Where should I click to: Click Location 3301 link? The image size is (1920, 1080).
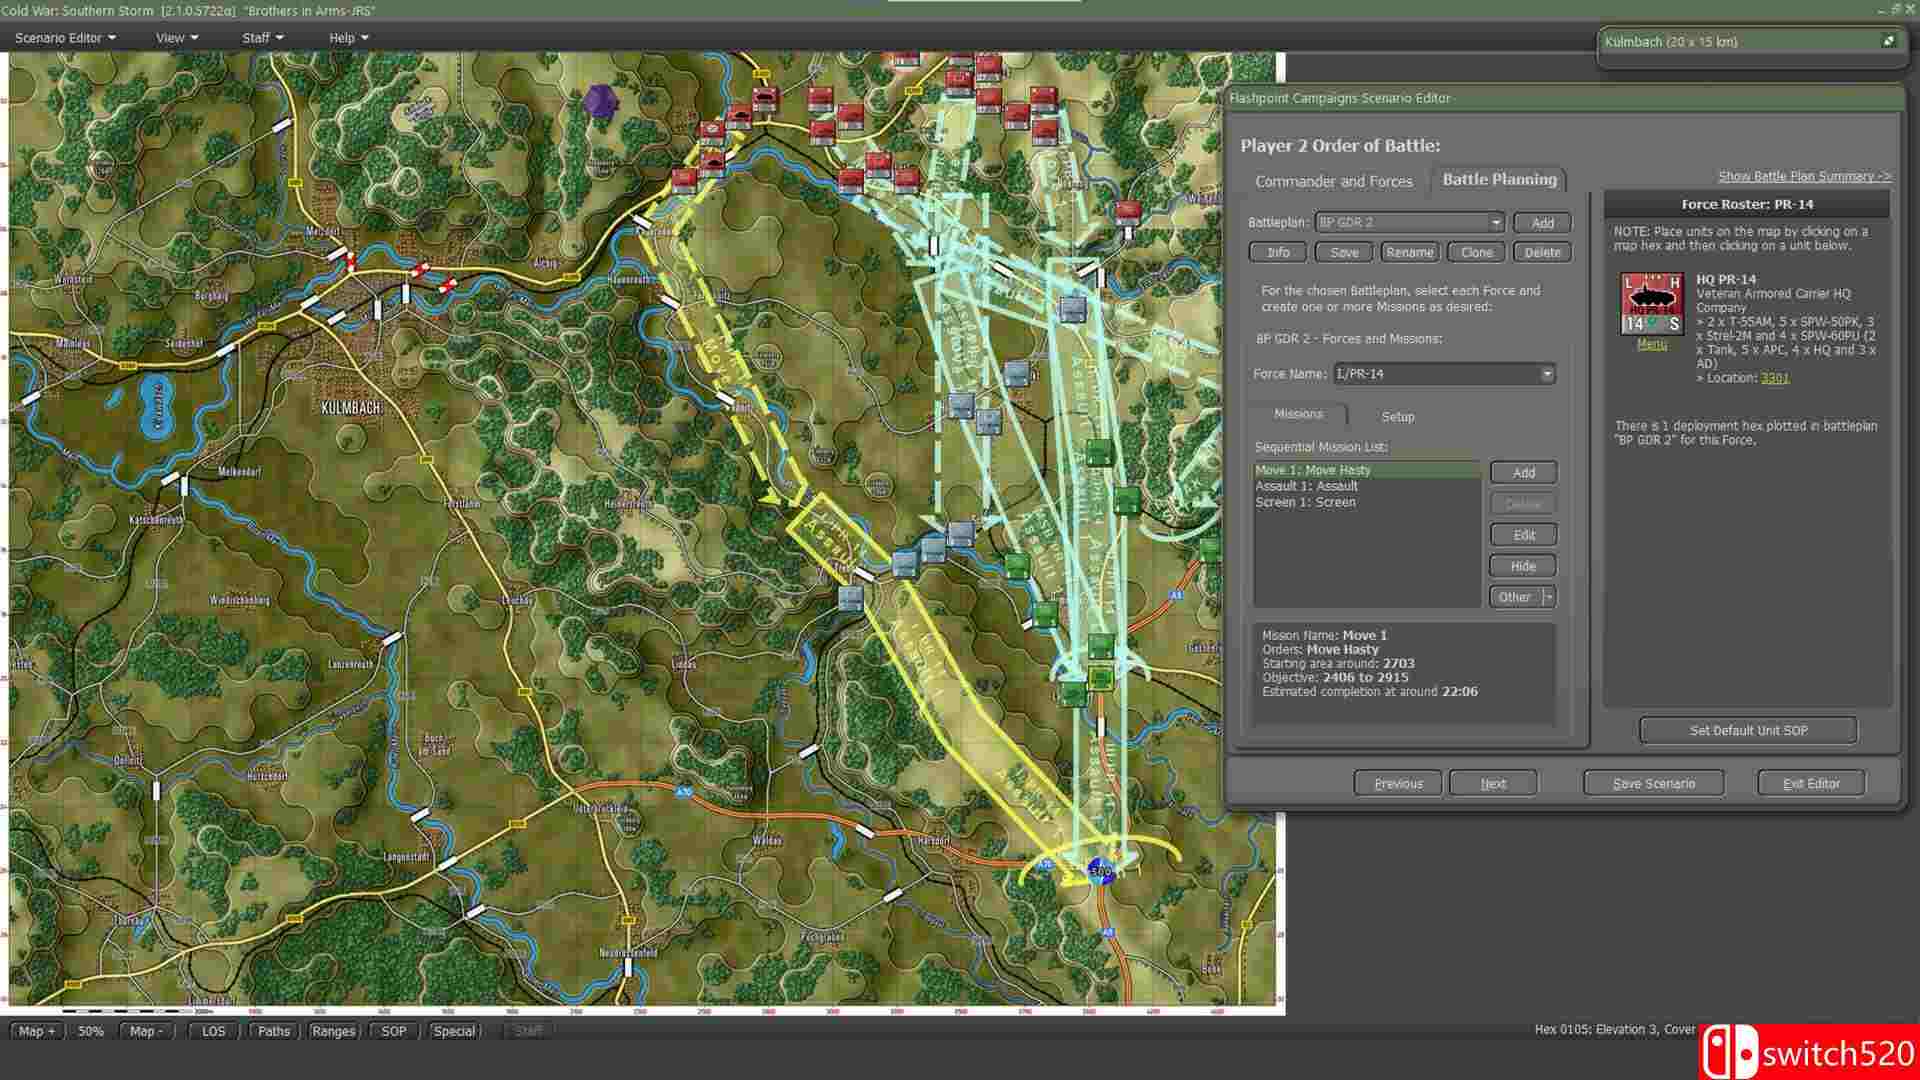pos(1775,378)
